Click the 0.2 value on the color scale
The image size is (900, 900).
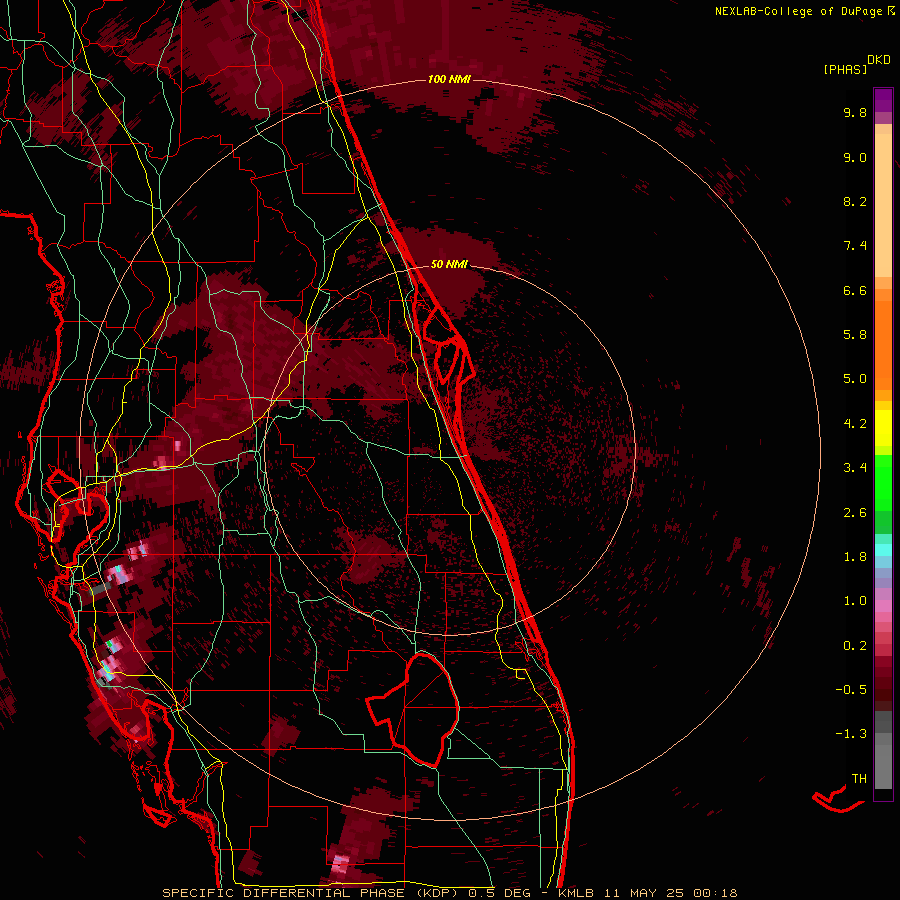click(x=855, y=646)
